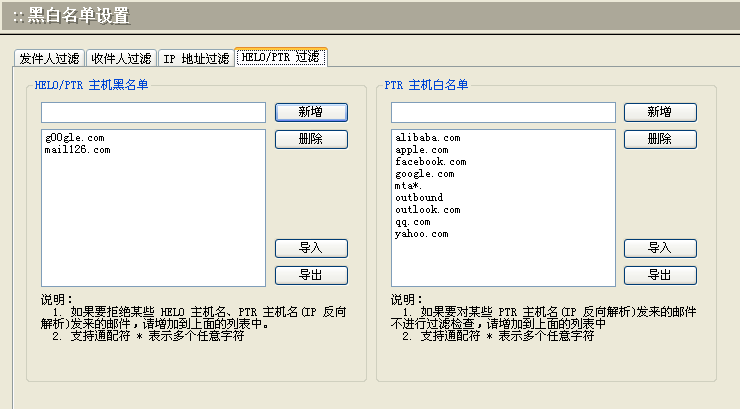Select alibaba.com in the whitelist
This screenshot has height=409, width=740.
[x=427, y=138]
